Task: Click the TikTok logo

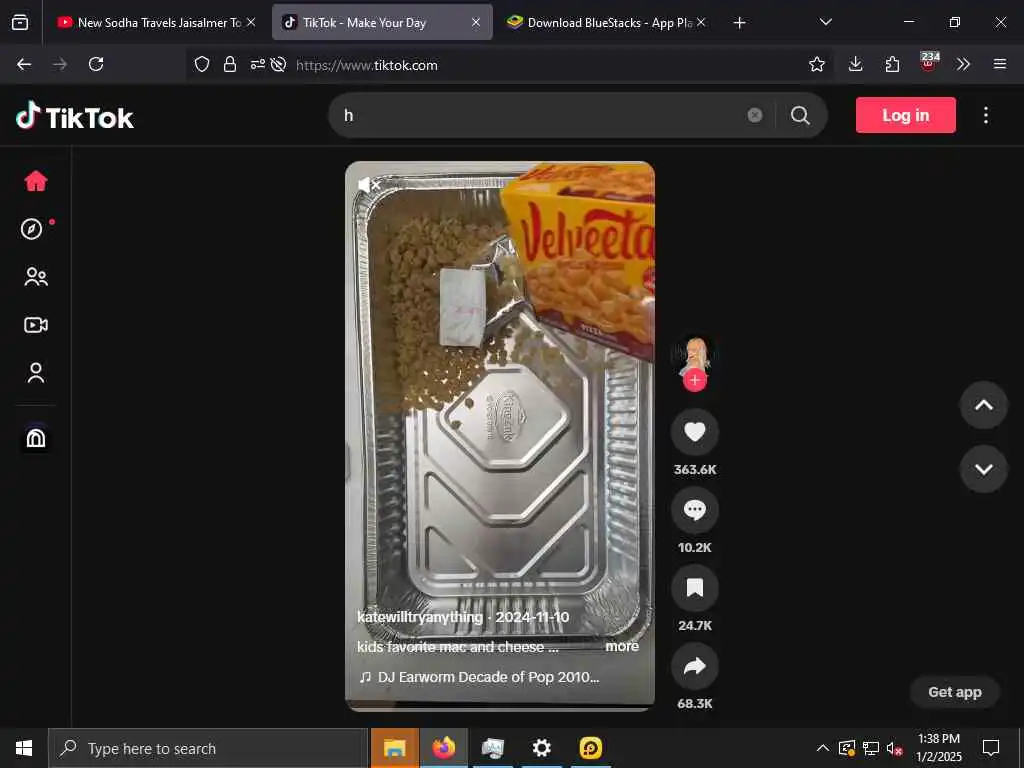Action: (x=75, y=116)
